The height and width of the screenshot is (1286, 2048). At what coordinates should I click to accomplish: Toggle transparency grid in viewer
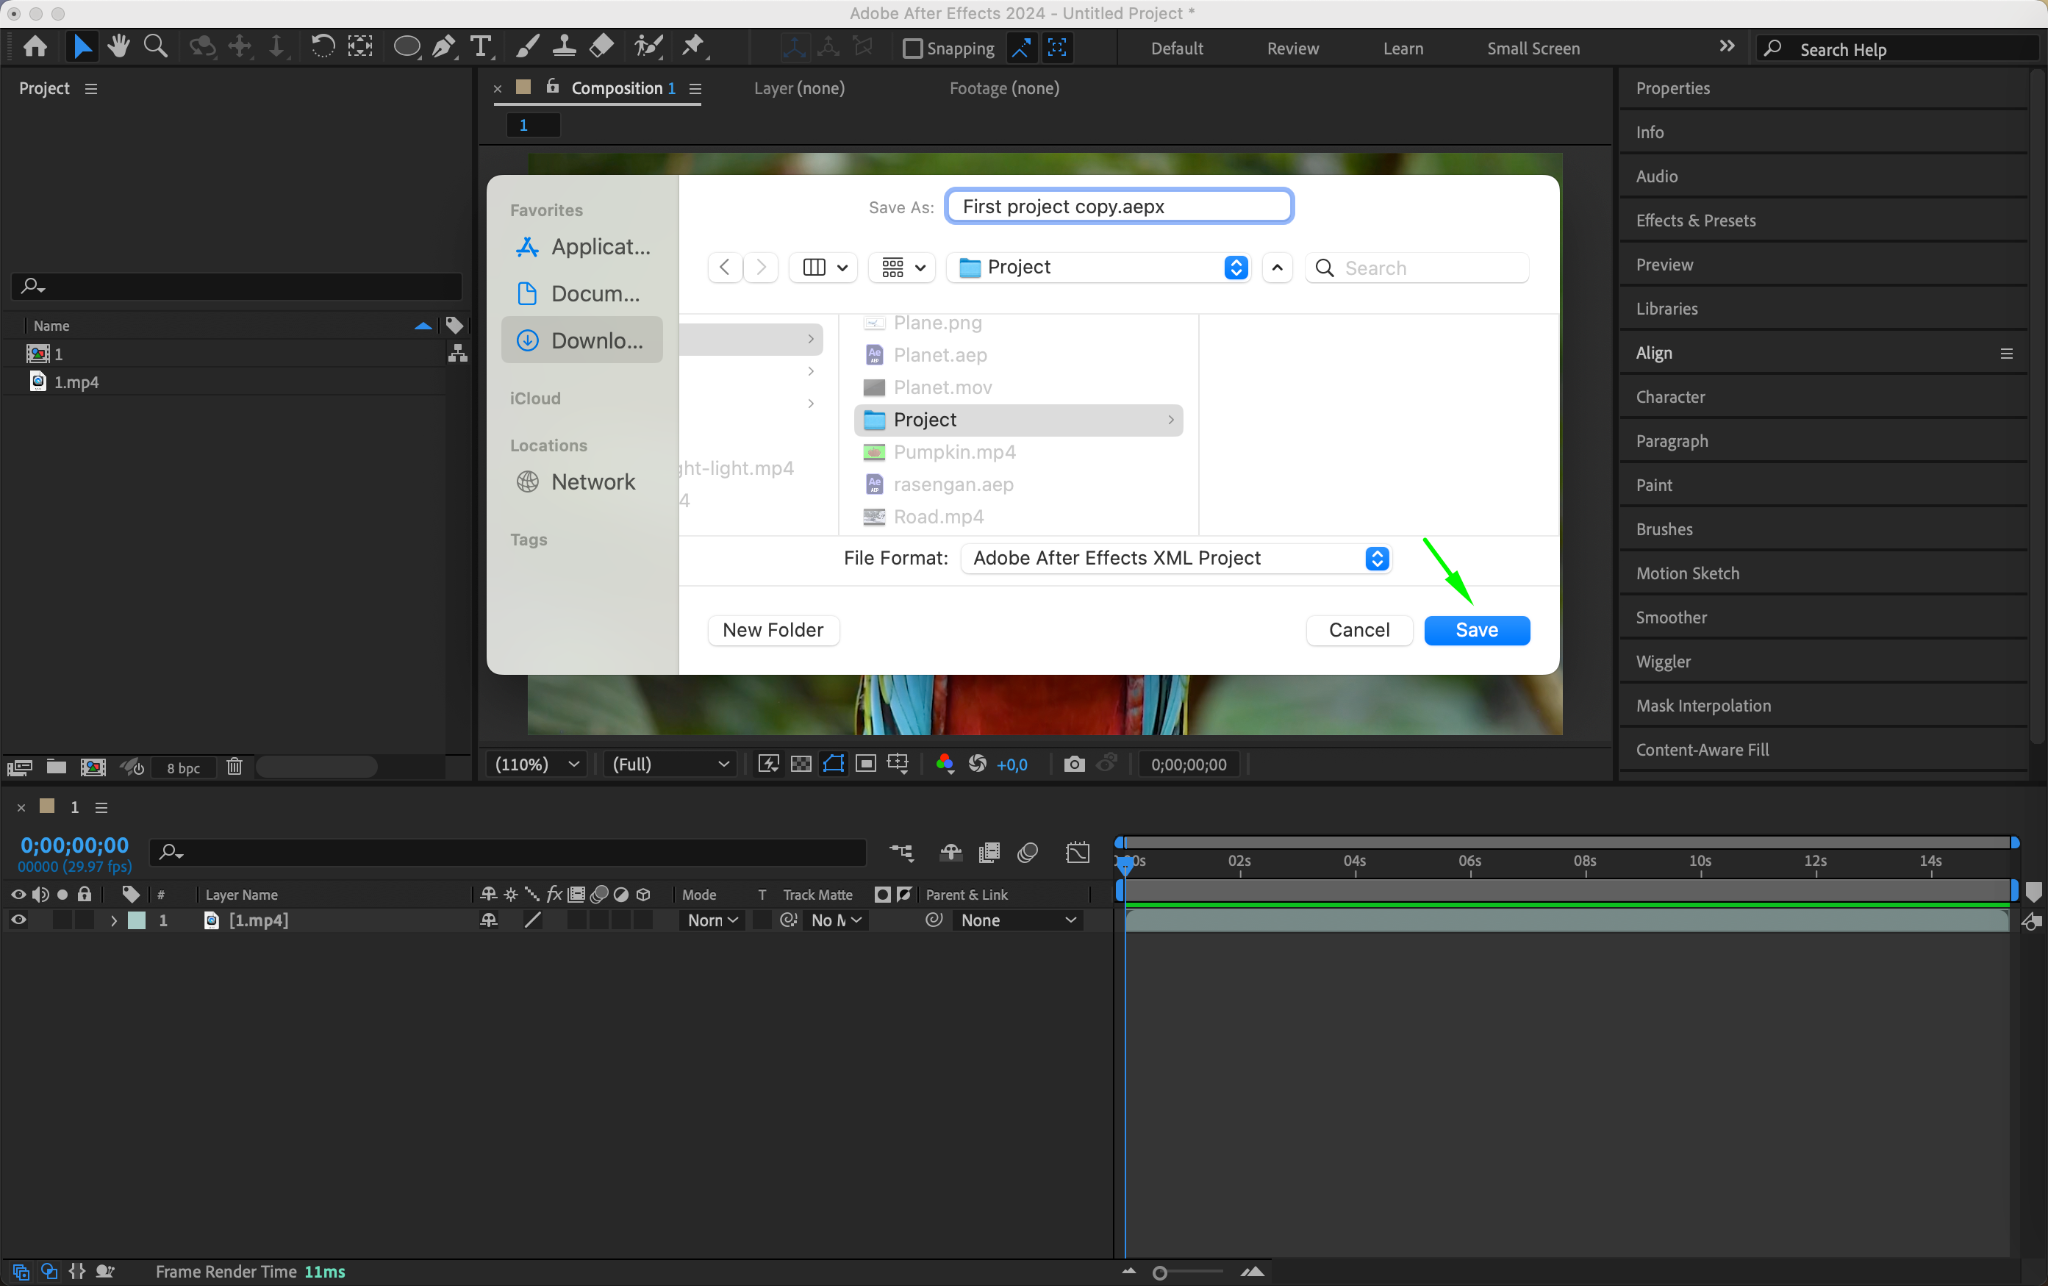click(x=801, y=764)
